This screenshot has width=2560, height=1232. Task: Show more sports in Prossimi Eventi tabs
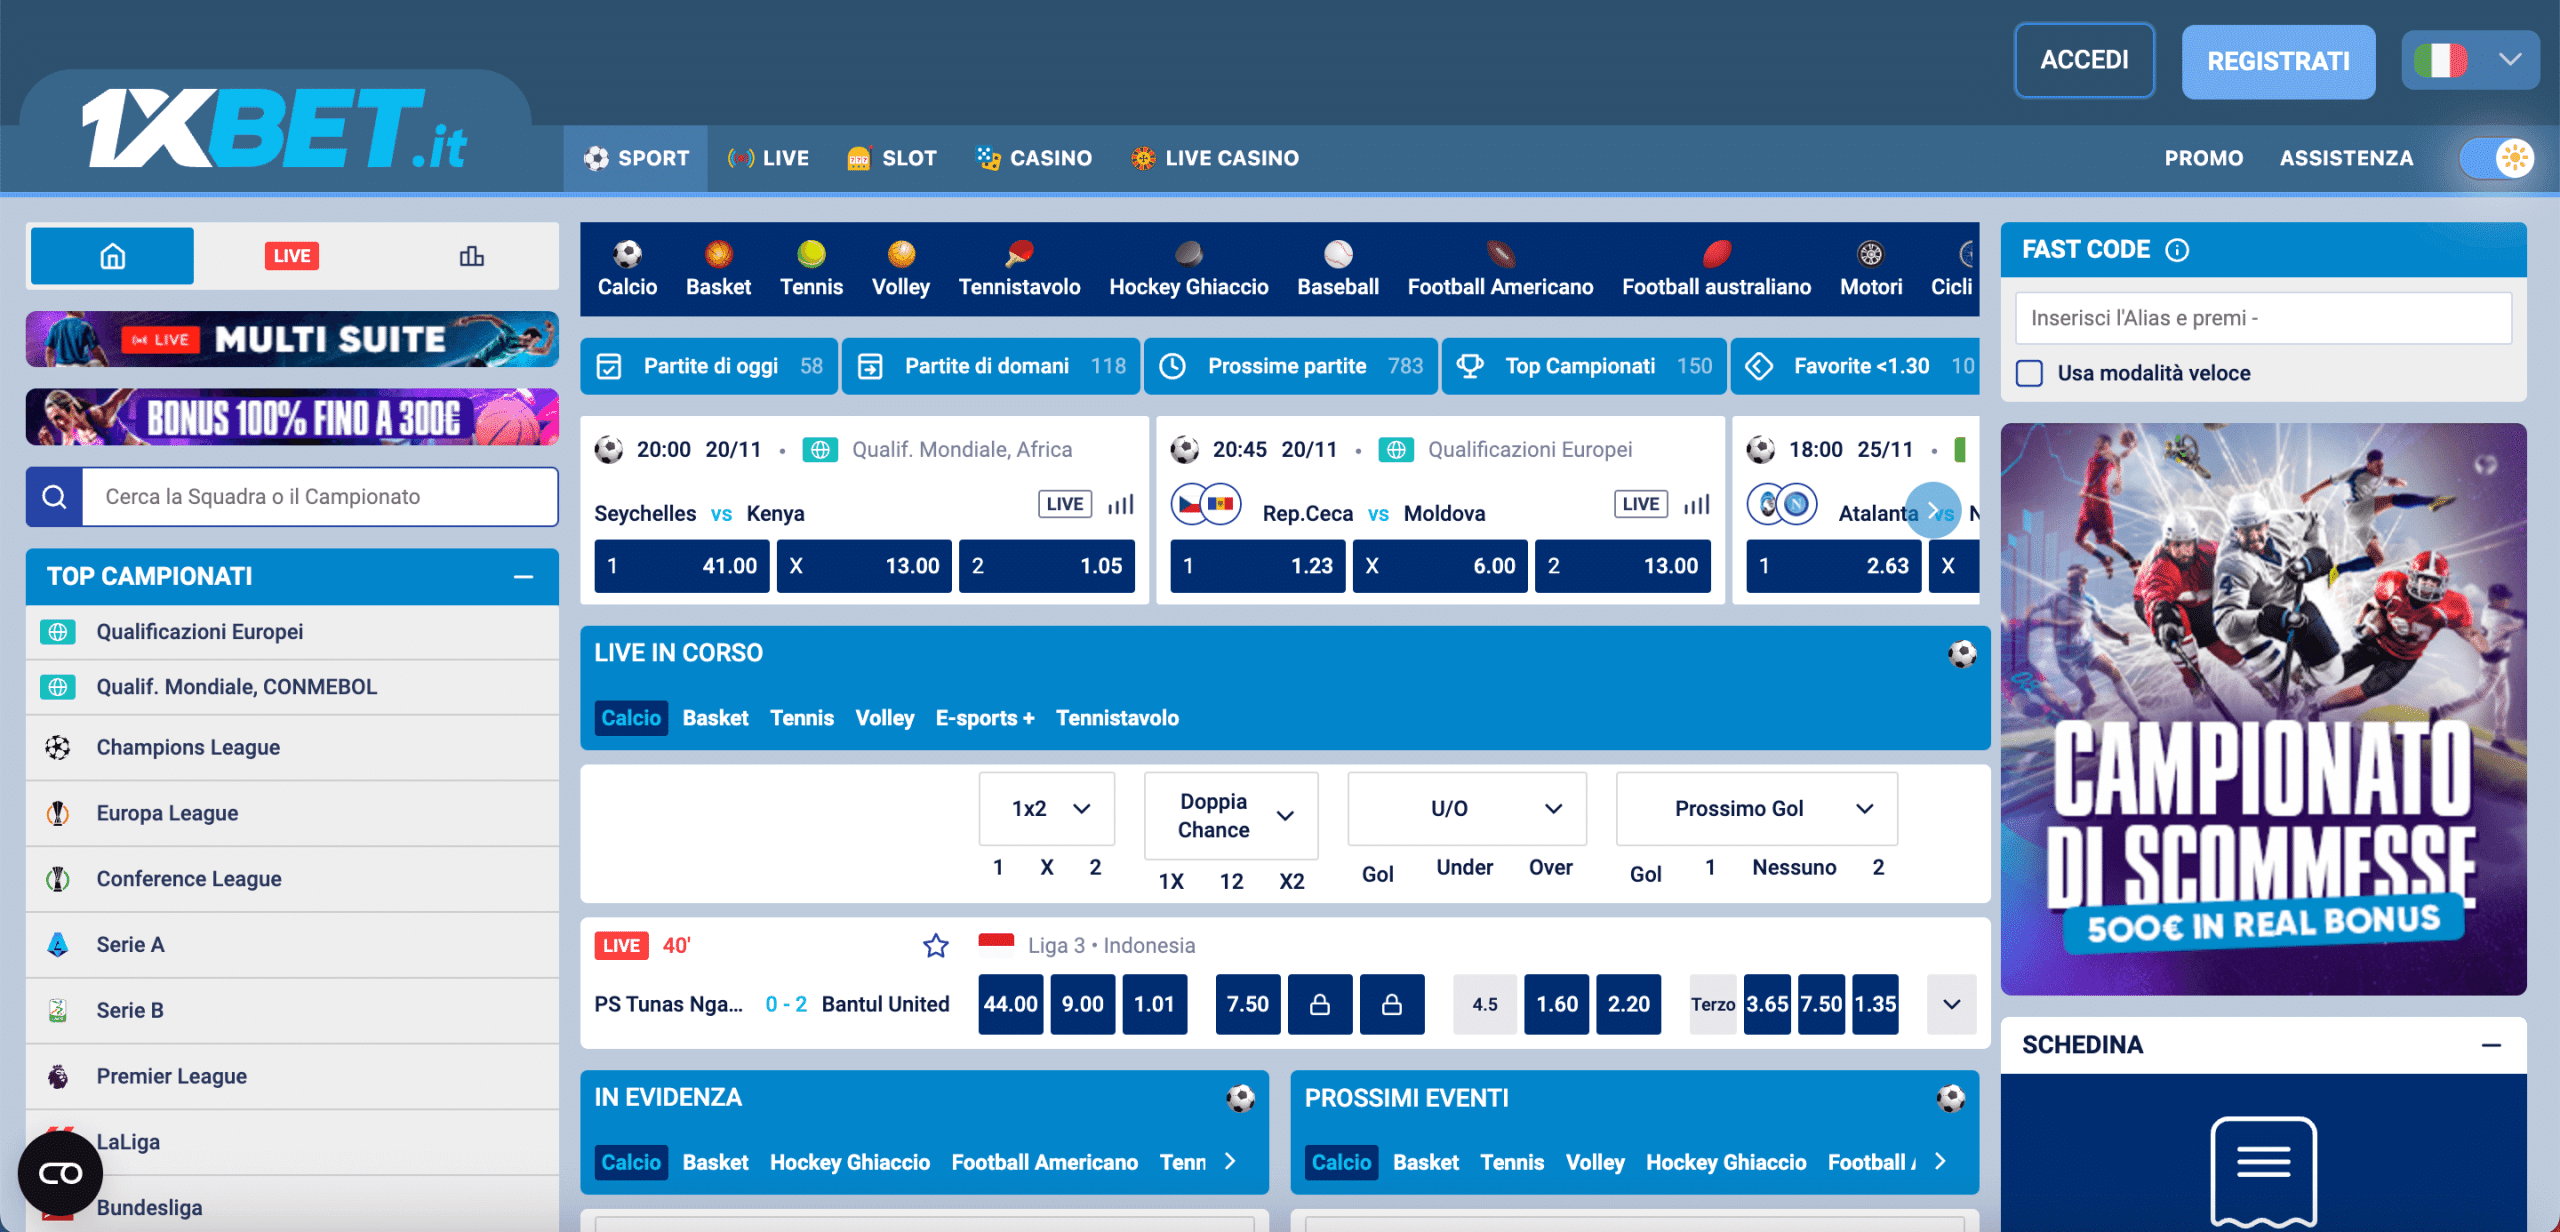coord(1940,1161)
